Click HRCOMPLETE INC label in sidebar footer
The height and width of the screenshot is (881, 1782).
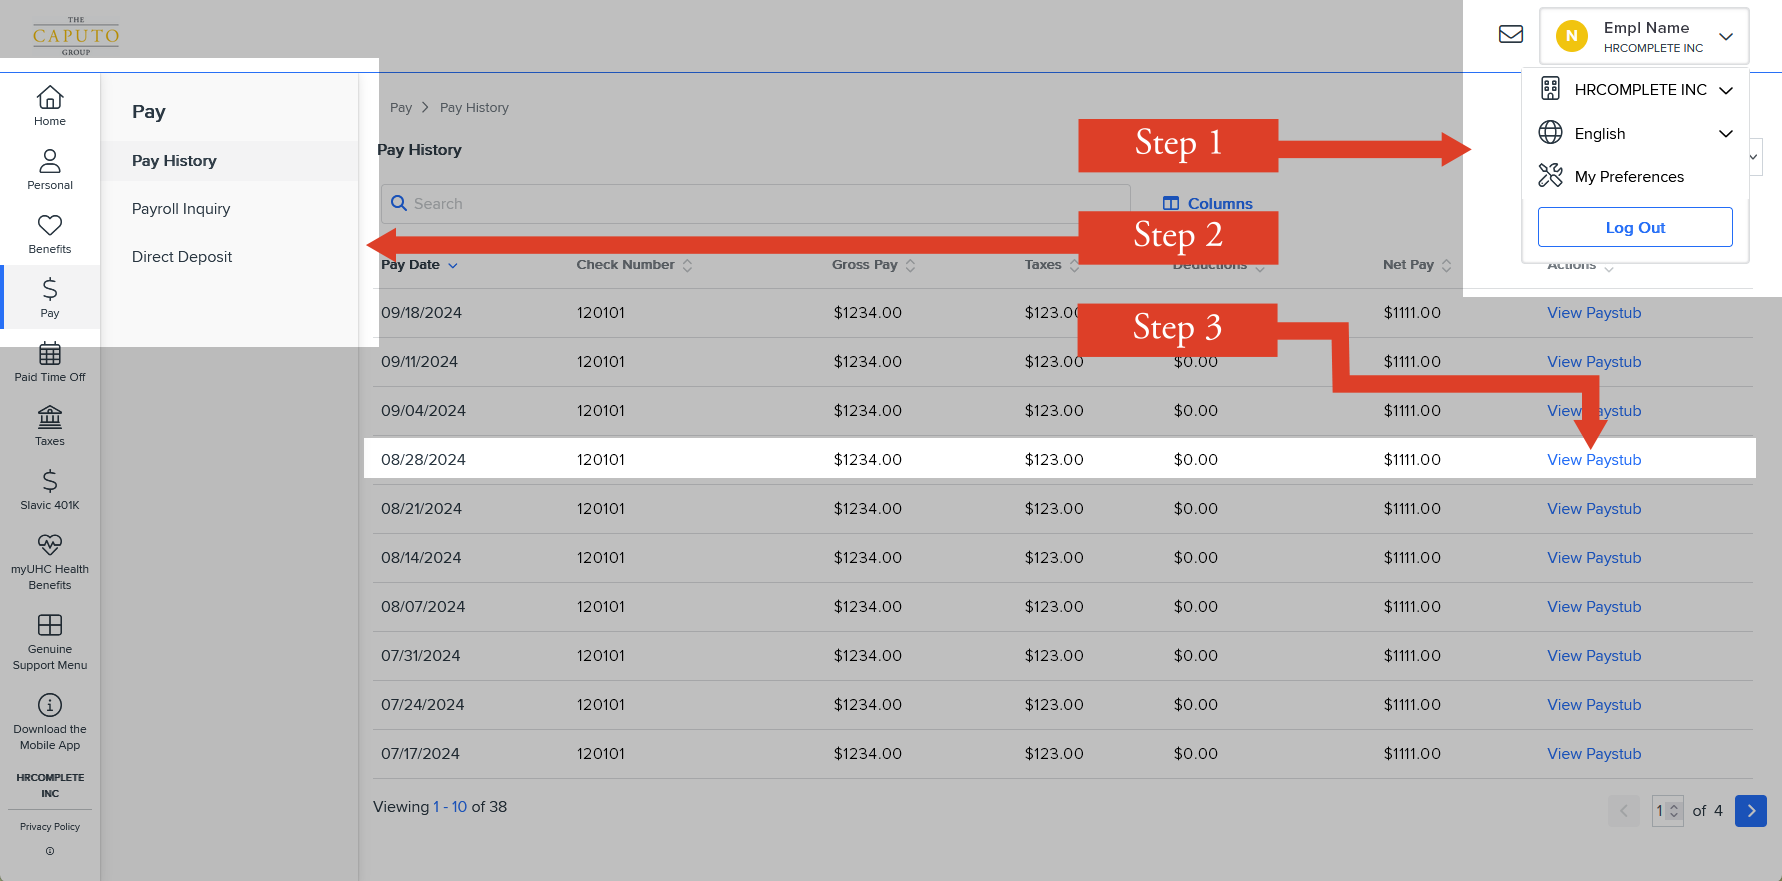click(50, 785)
